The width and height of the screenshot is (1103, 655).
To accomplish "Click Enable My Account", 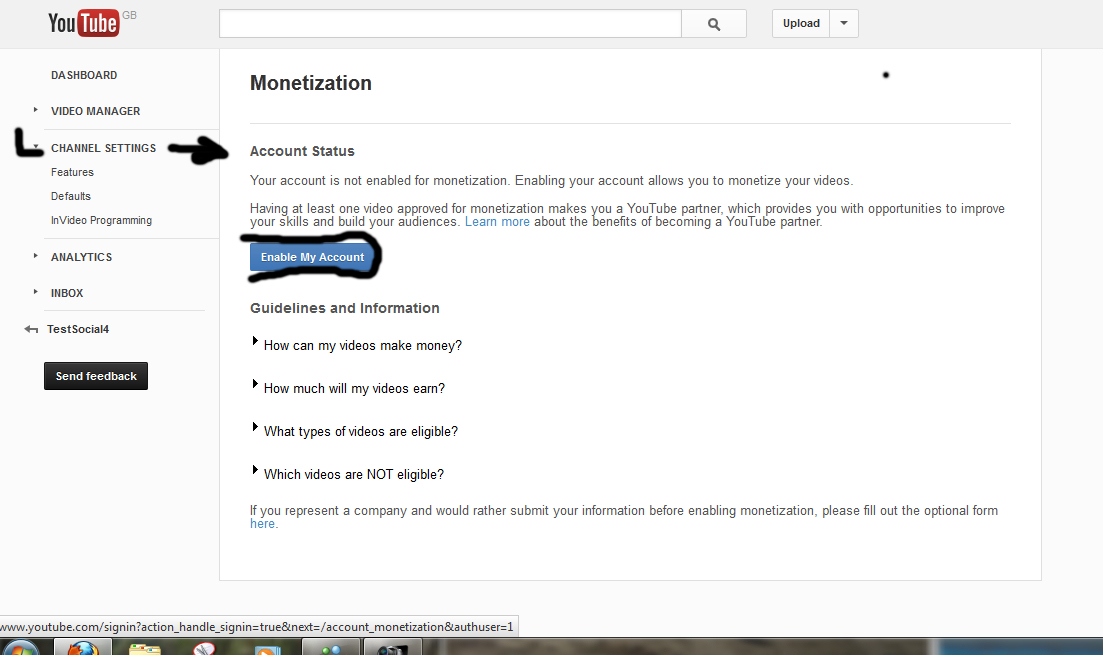I will click(312, 257).
